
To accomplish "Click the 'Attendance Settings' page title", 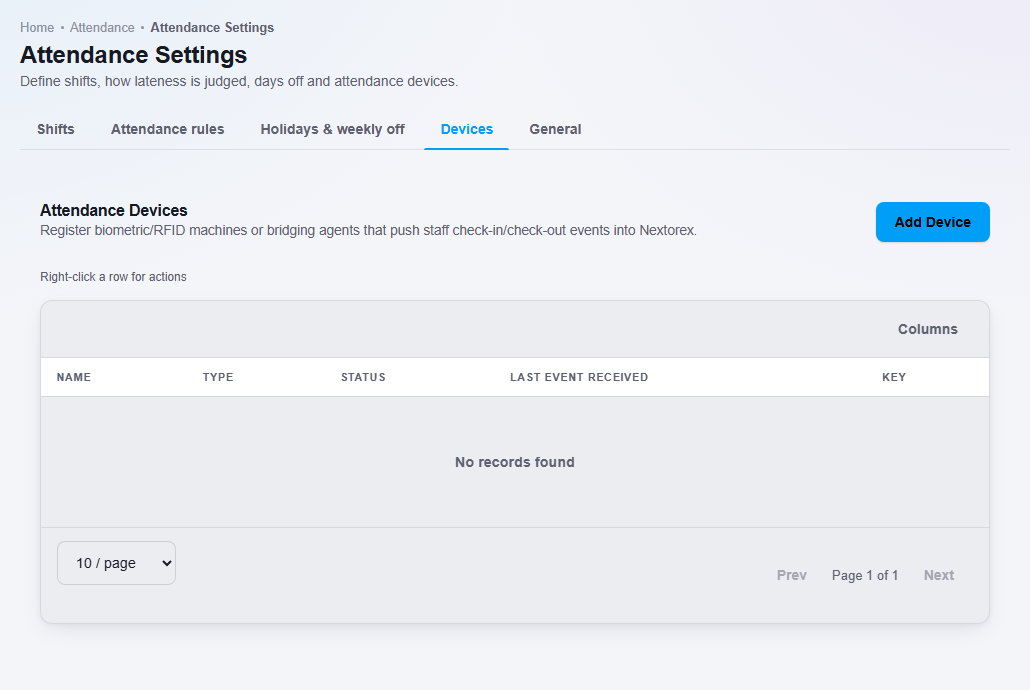I will tap(133, 55).
